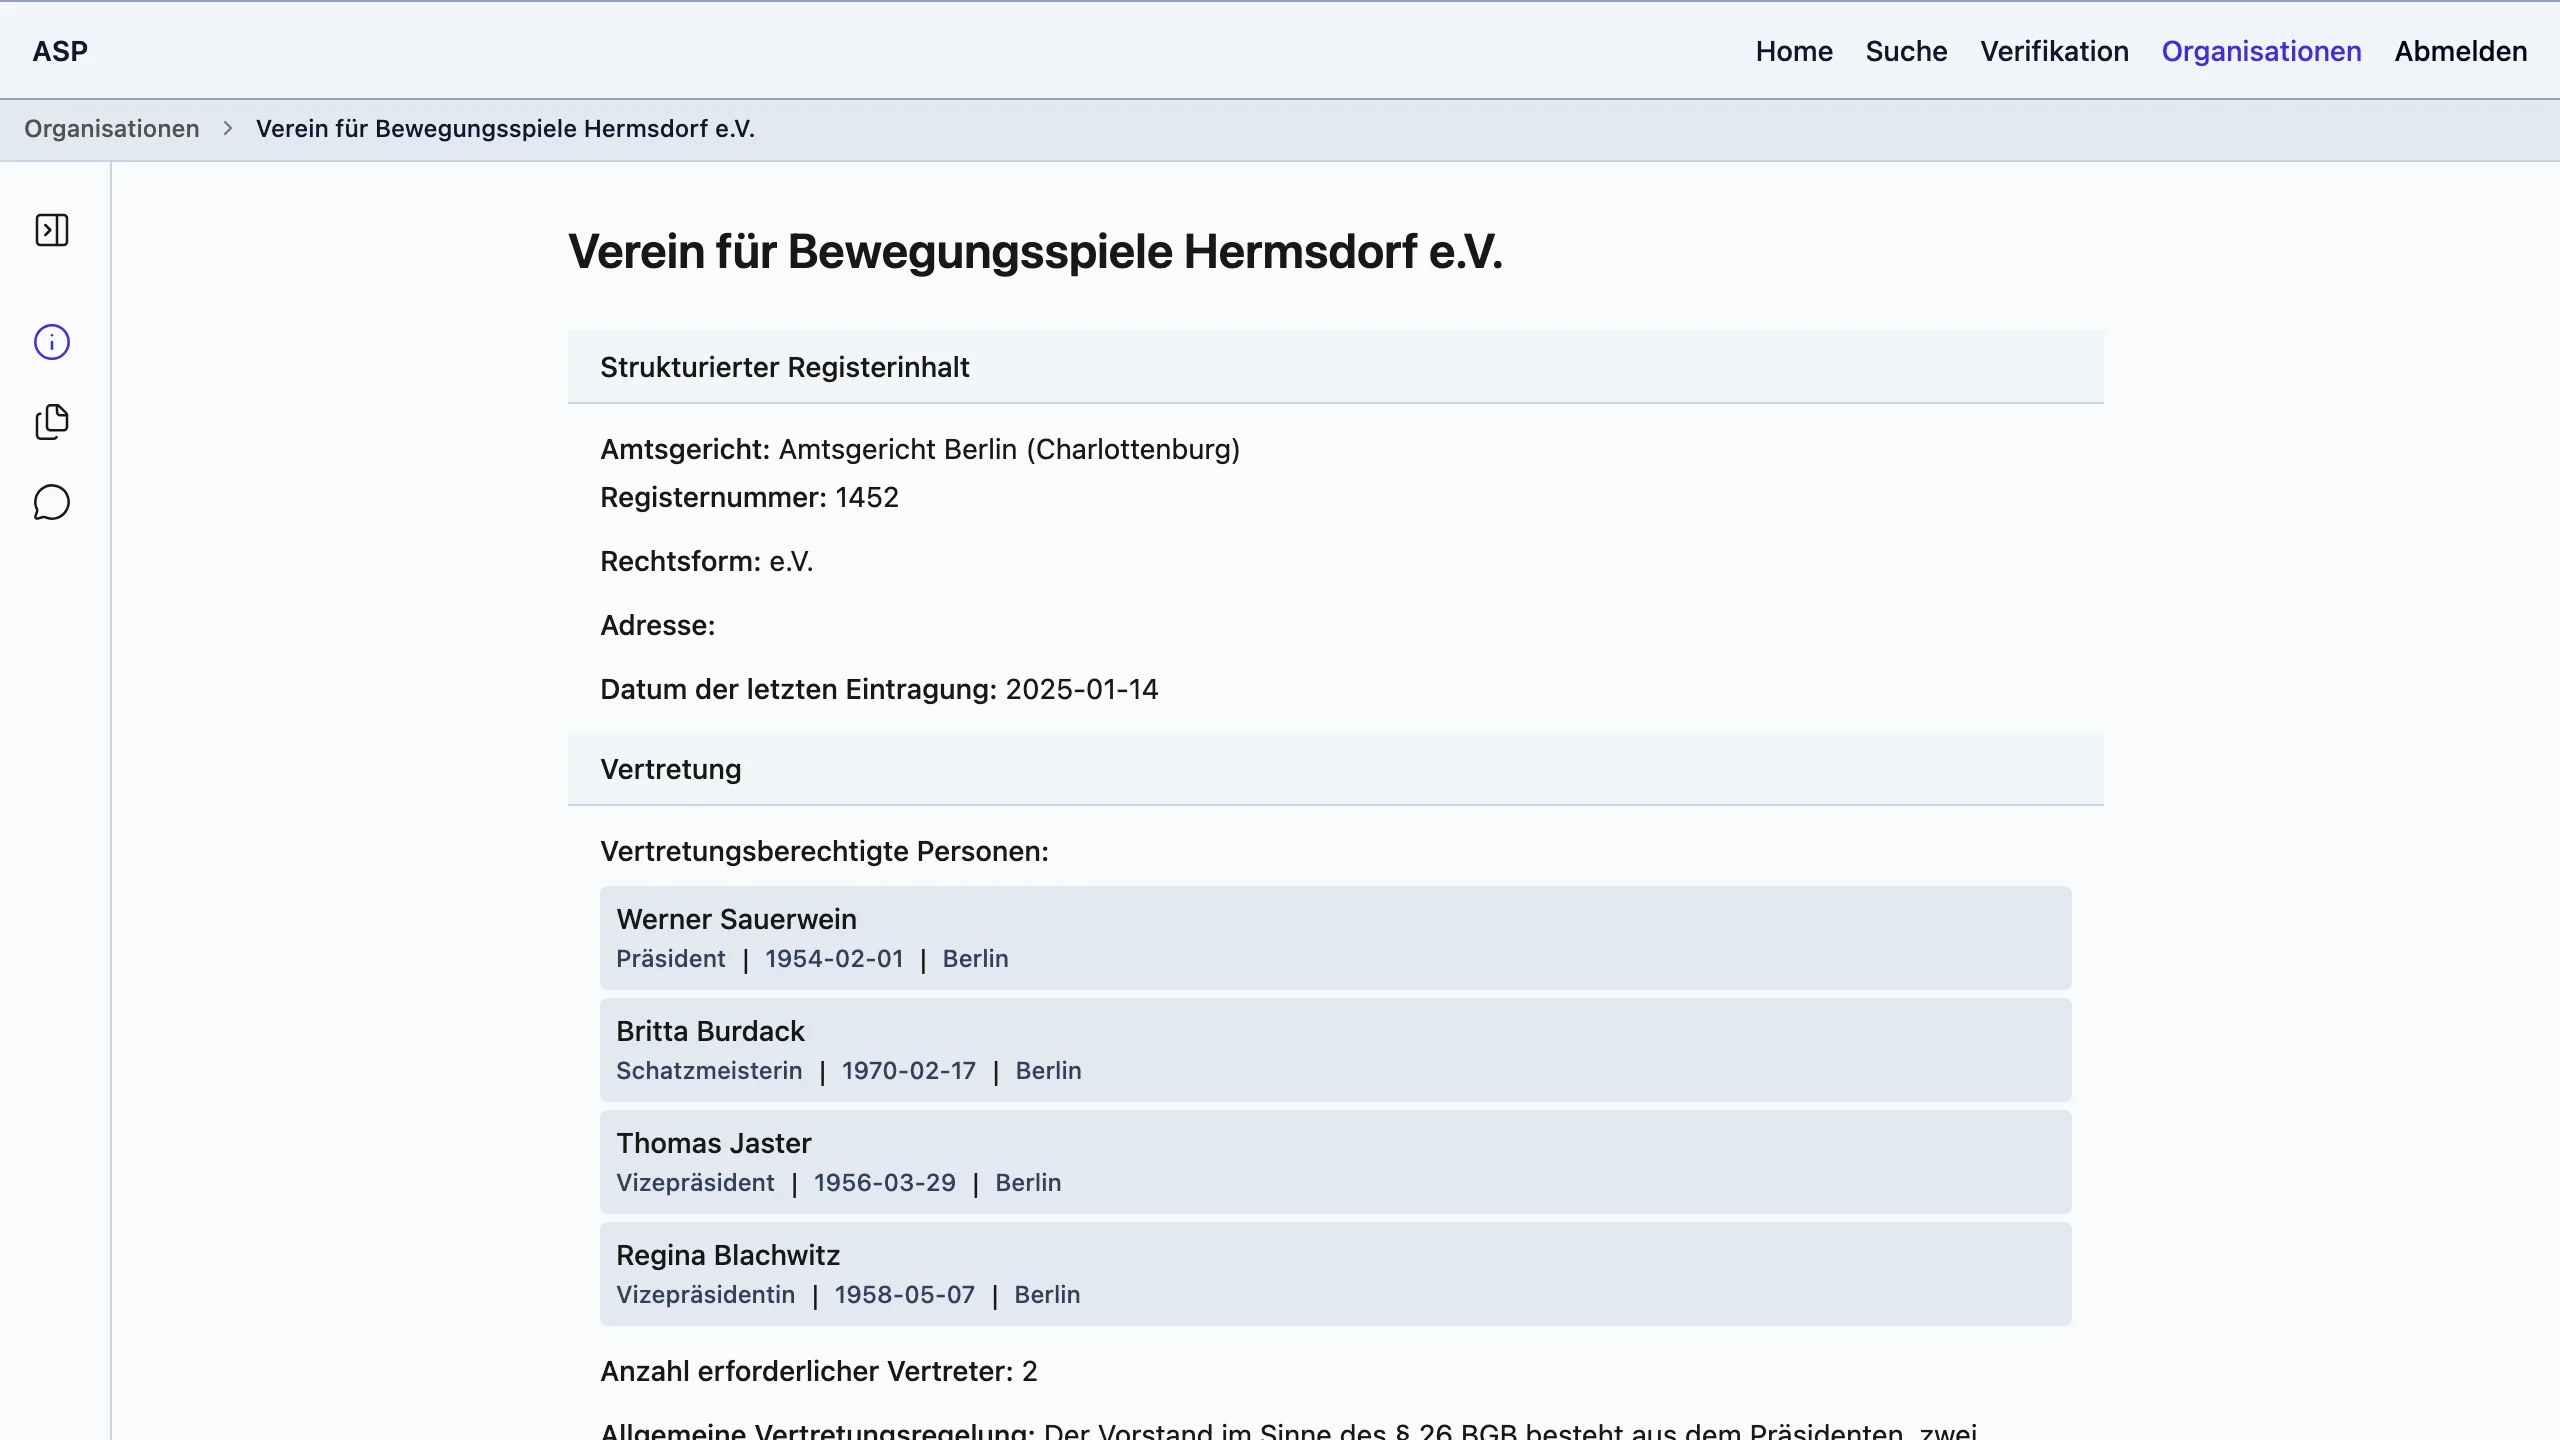Select the Thomas Jaster entry
The image size is (2560, 1440).
click(1335, 1161)
